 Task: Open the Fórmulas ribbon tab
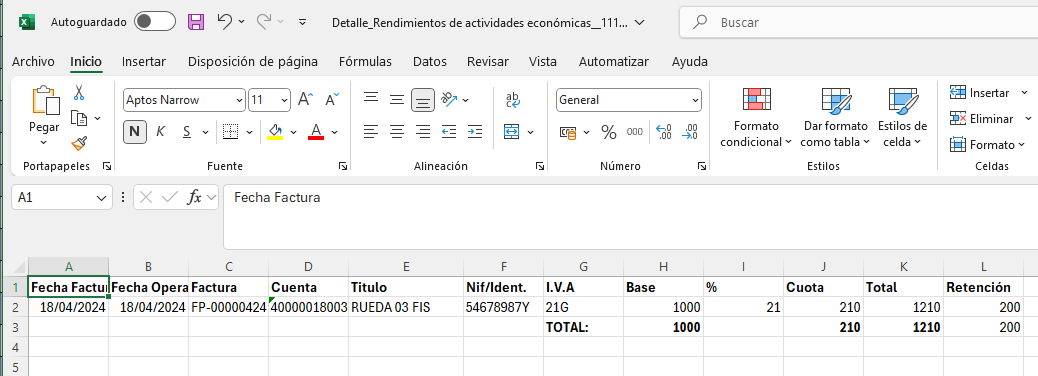365,62
